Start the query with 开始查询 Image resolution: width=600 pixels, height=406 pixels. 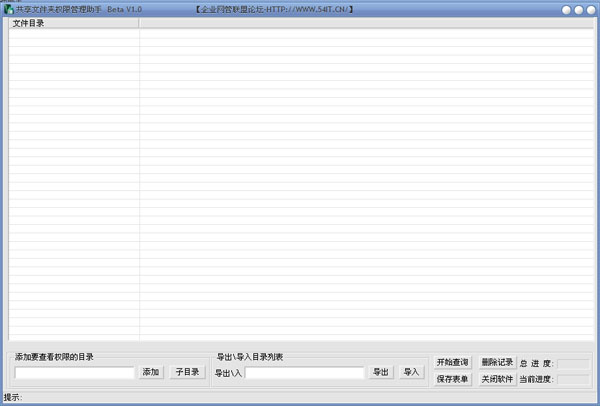(453, 362)
